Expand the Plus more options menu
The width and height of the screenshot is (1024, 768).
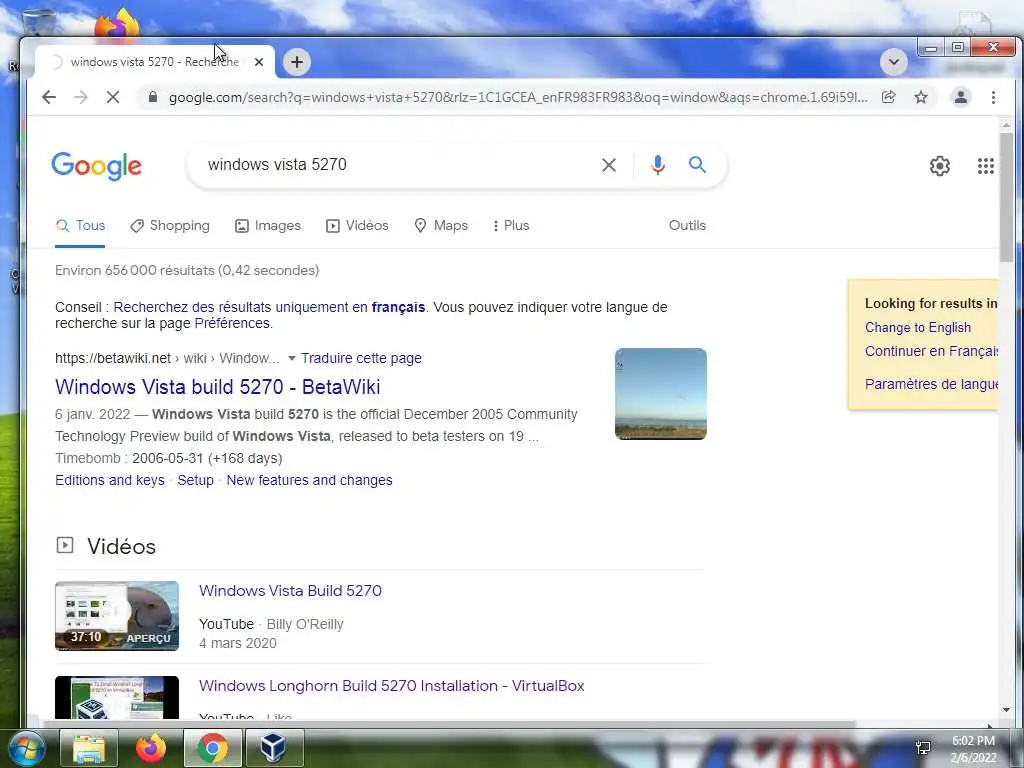click(511, 226)
